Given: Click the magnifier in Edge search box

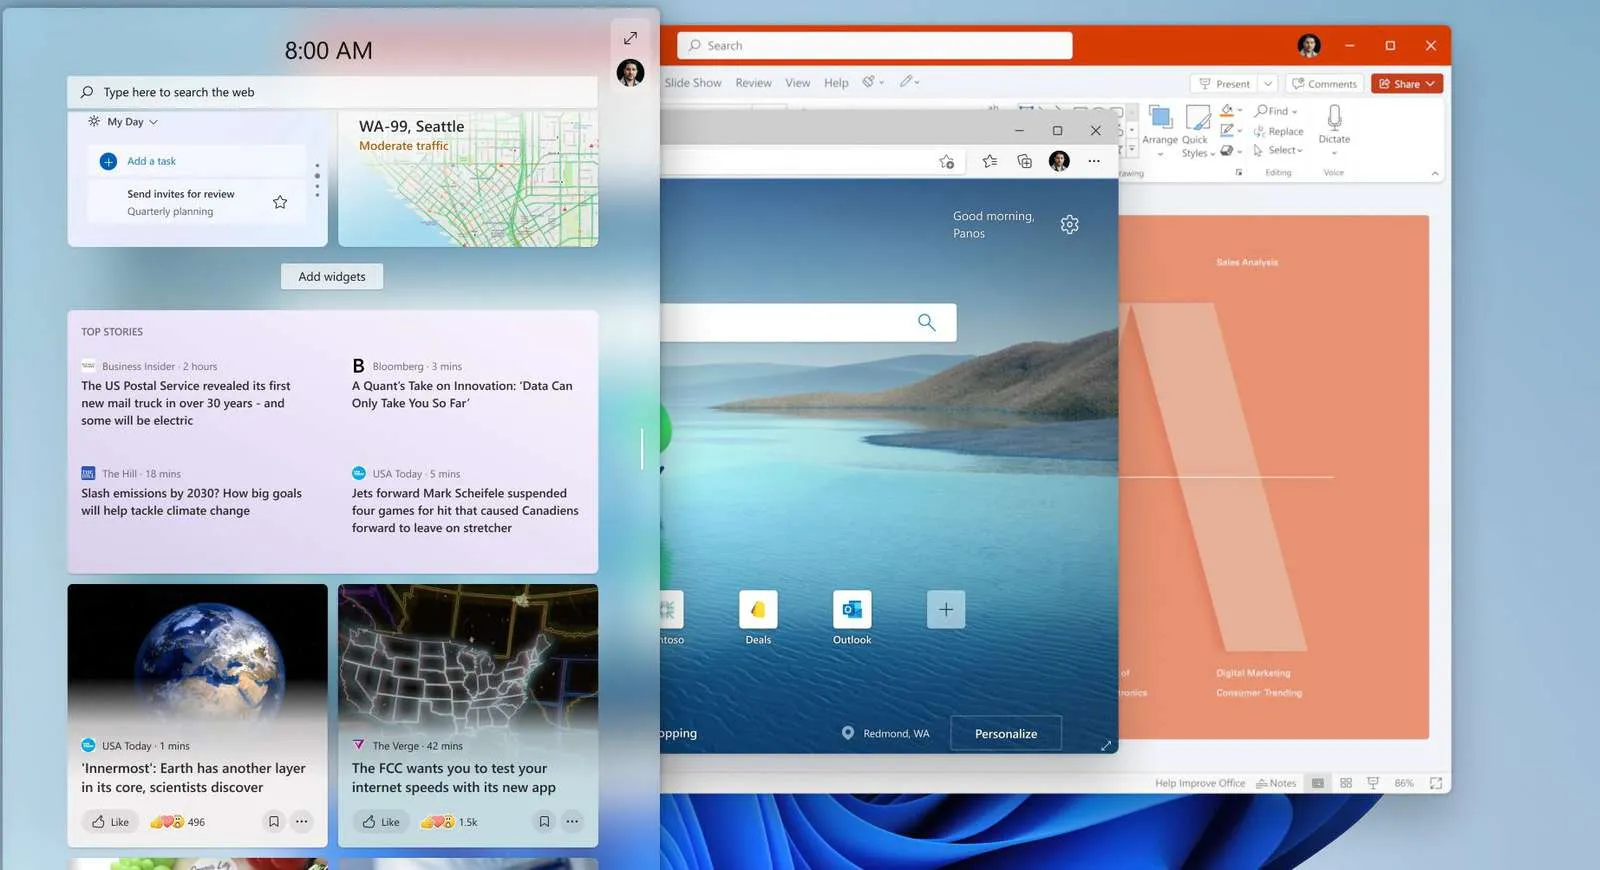Looking at the screenshot, I should [927, 322].
